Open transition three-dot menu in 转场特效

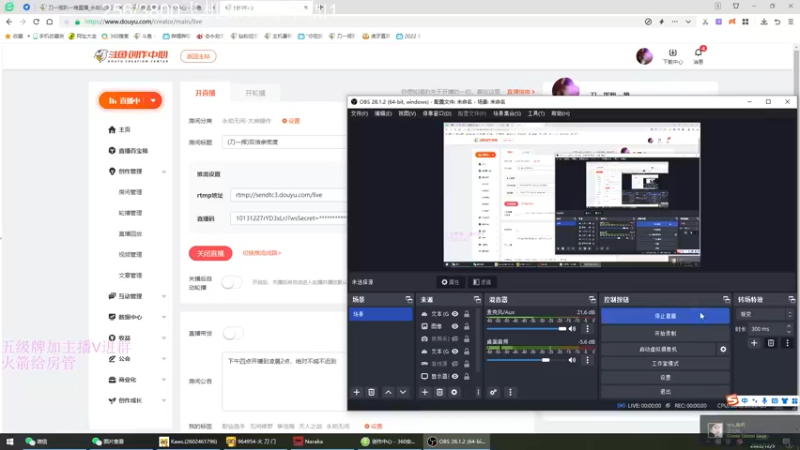point(787,343)
